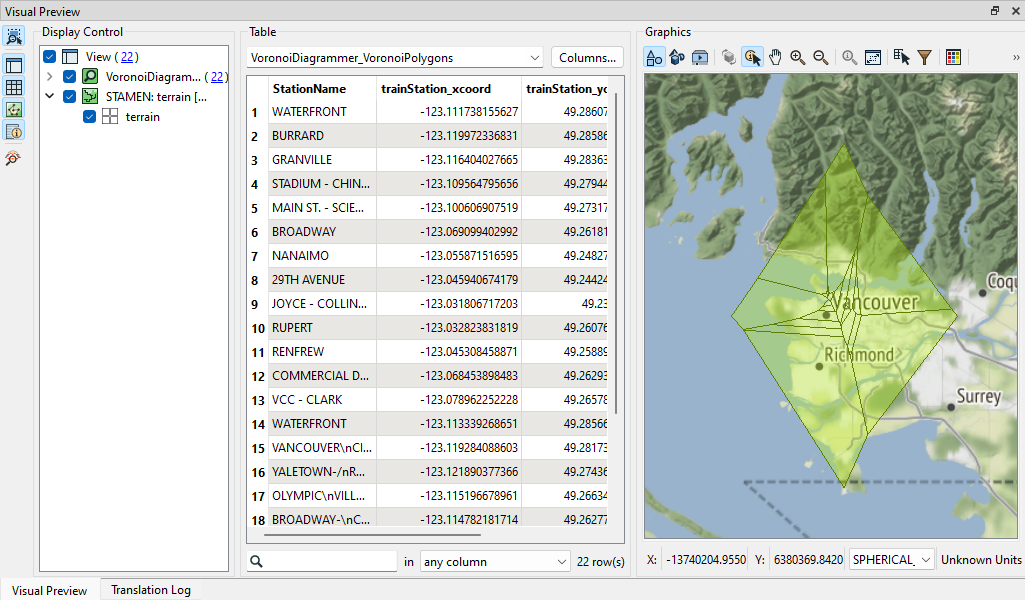Image resolution: width=1025 pixels, height=600 pixels.
Task: Click the inspector magnifier icon at sidebar bottom
Action: (x=13, y=158)
